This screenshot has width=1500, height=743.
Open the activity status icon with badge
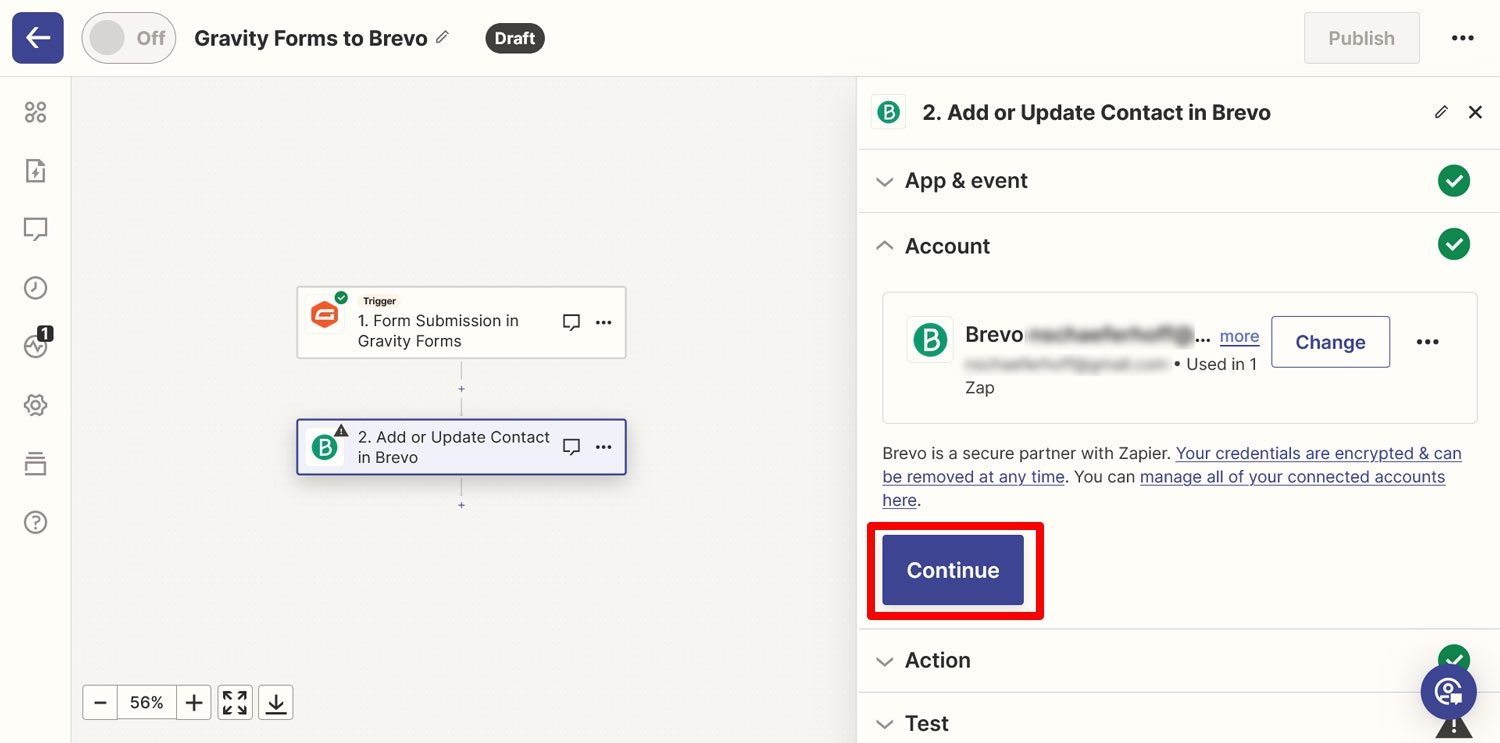36,345
